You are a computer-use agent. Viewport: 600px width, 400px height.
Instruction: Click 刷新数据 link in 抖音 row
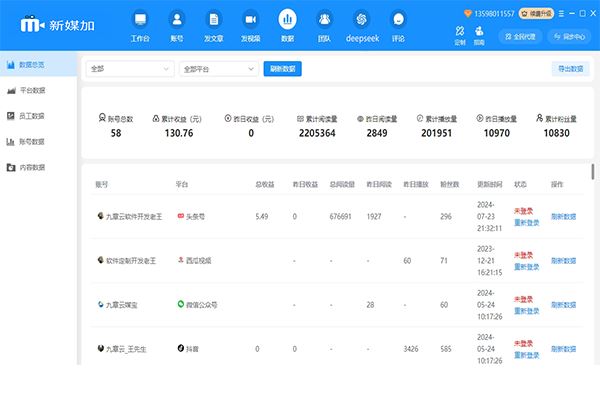[x=565, y=348]
